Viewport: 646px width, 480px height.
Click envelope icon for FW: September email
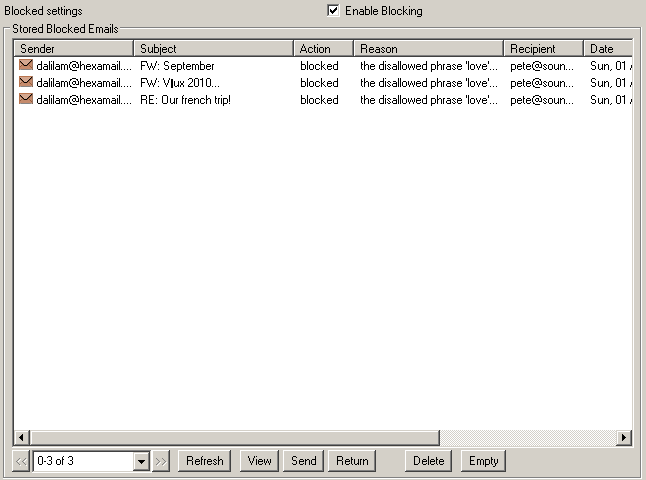click(26, 66)
